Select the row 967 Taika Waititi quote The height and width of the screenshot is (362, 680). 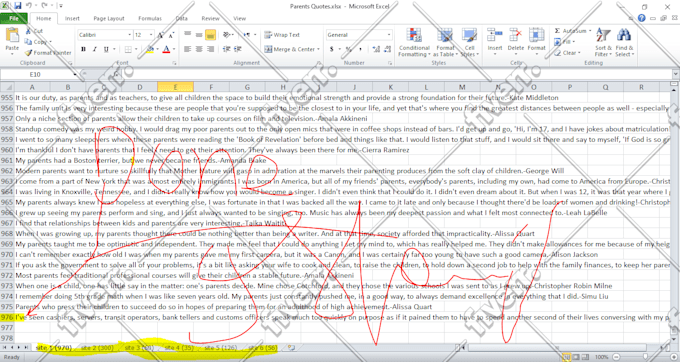(x=150, y=223)
